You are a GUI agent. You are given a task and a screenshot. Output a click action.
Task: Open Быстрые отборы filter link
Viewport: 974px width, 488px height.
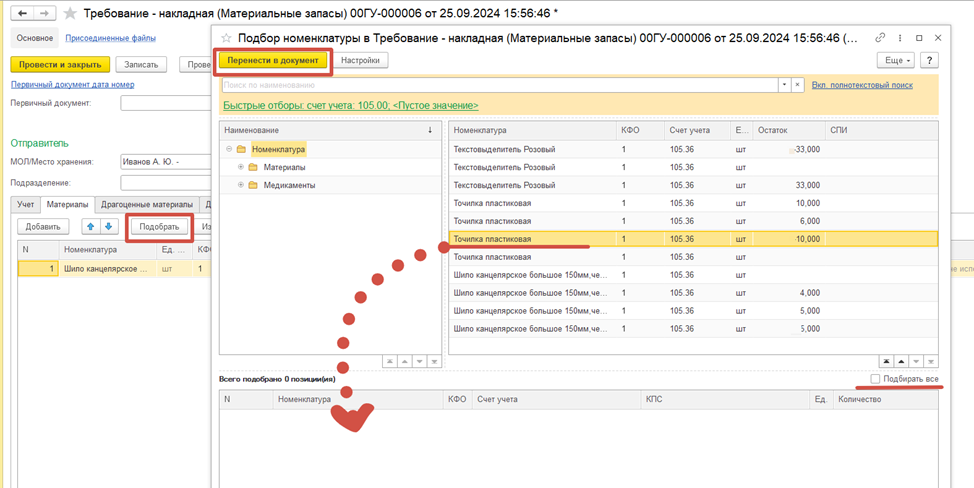pyautogui.click(x=350, y=106)
